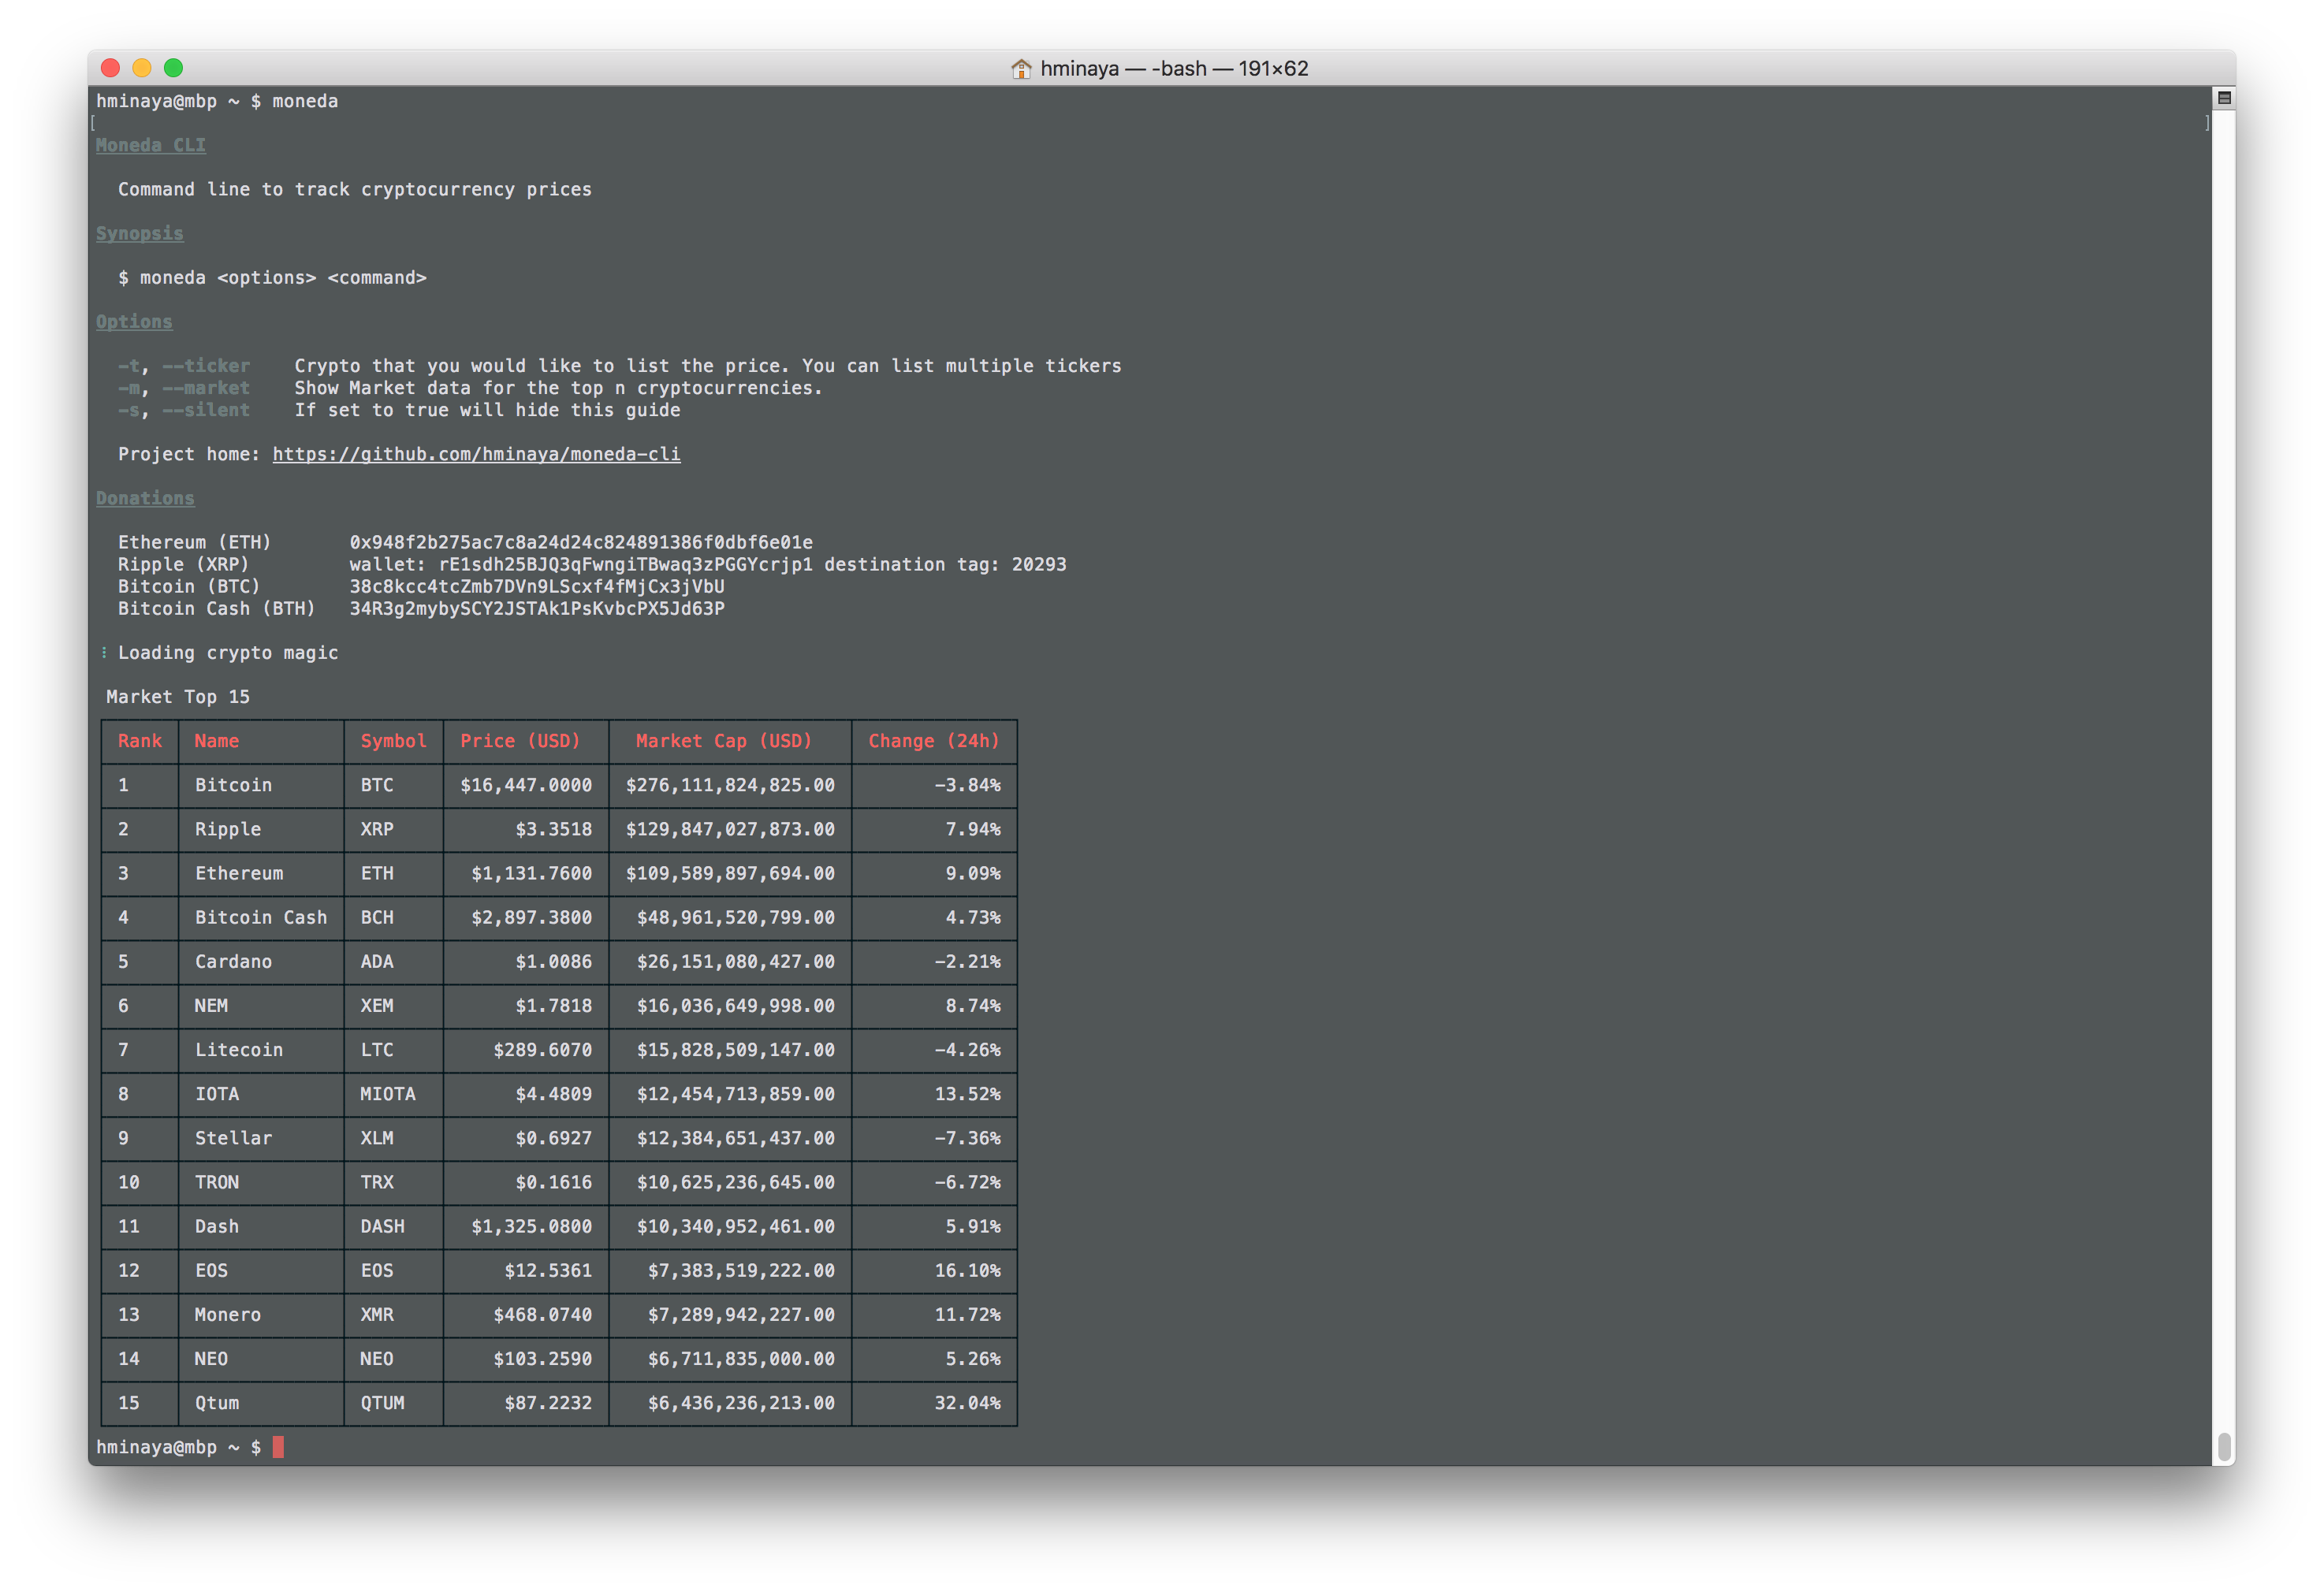Click the red cursor at the prompt
The width and height of the screenshot is (2324, 1592).
coord(278,1447)
